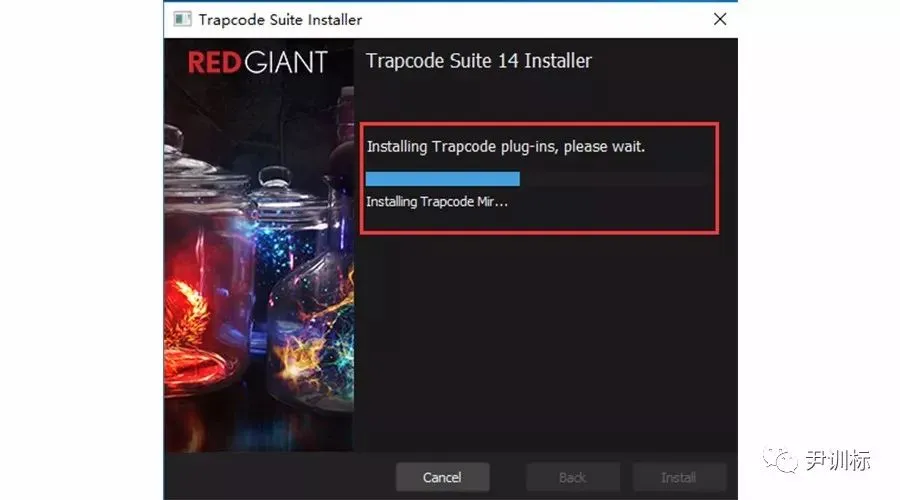The width and height of the screenshot is (900, 500).
Task: Click the WeChat logo watermark
Action: pos(780,460)
